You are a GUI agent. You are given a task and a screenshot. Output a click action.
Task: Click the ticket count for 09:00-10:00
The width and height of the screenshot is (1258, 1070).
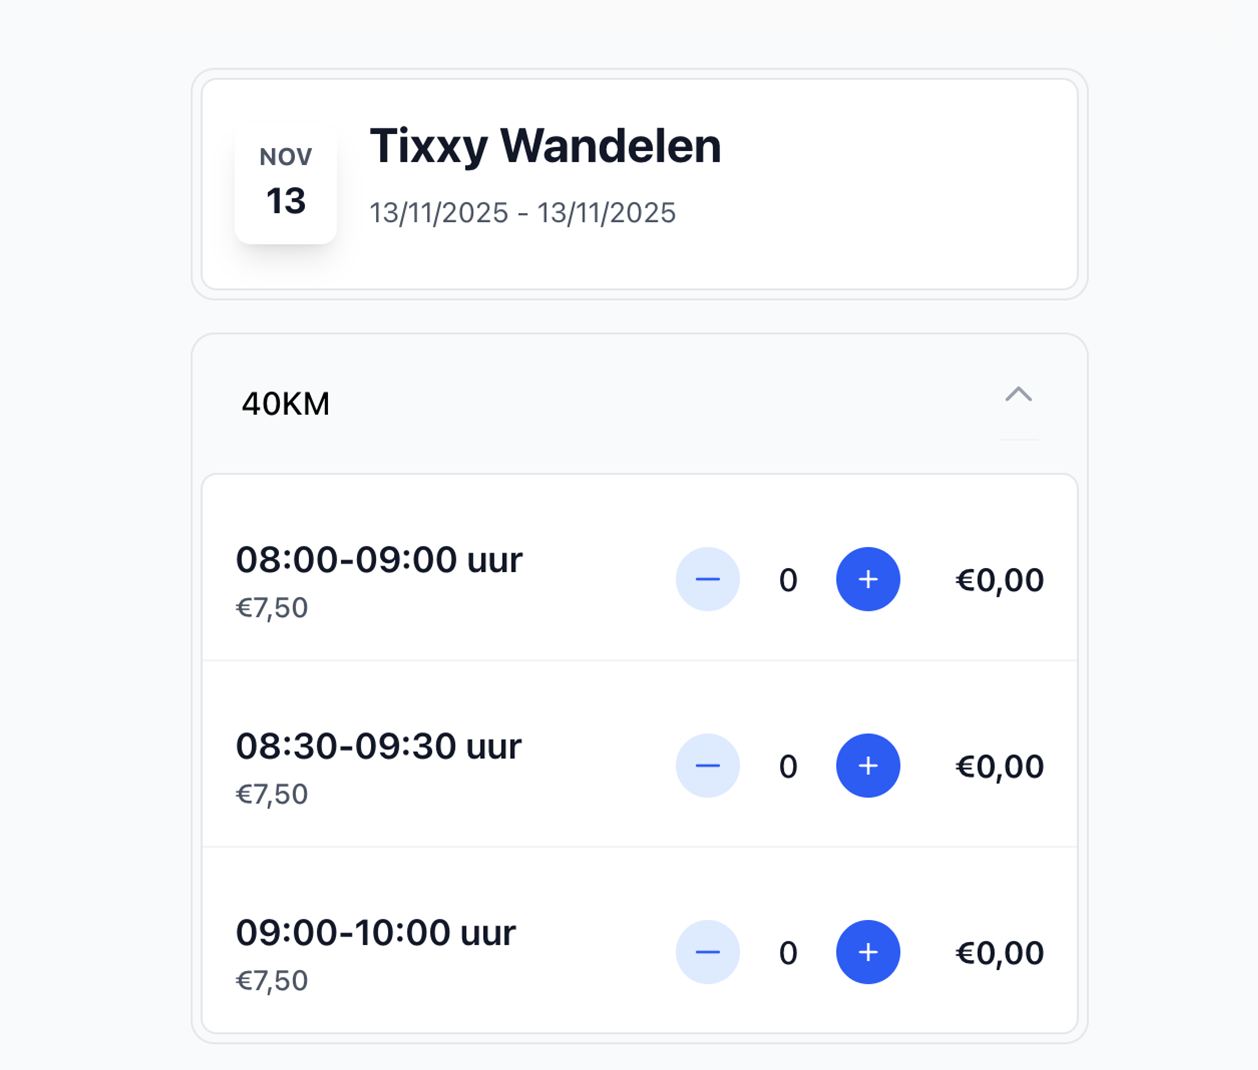tap(788, 953)
